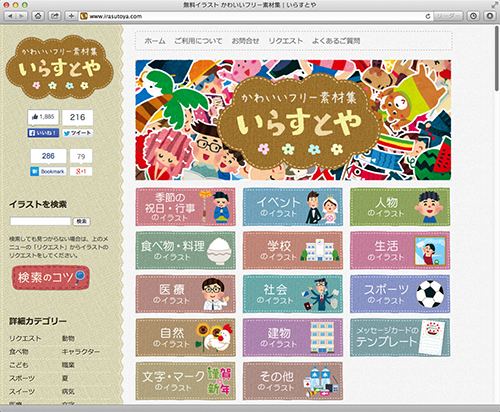
Task: Open 職業 detailed category link
Action: (68, 365)
